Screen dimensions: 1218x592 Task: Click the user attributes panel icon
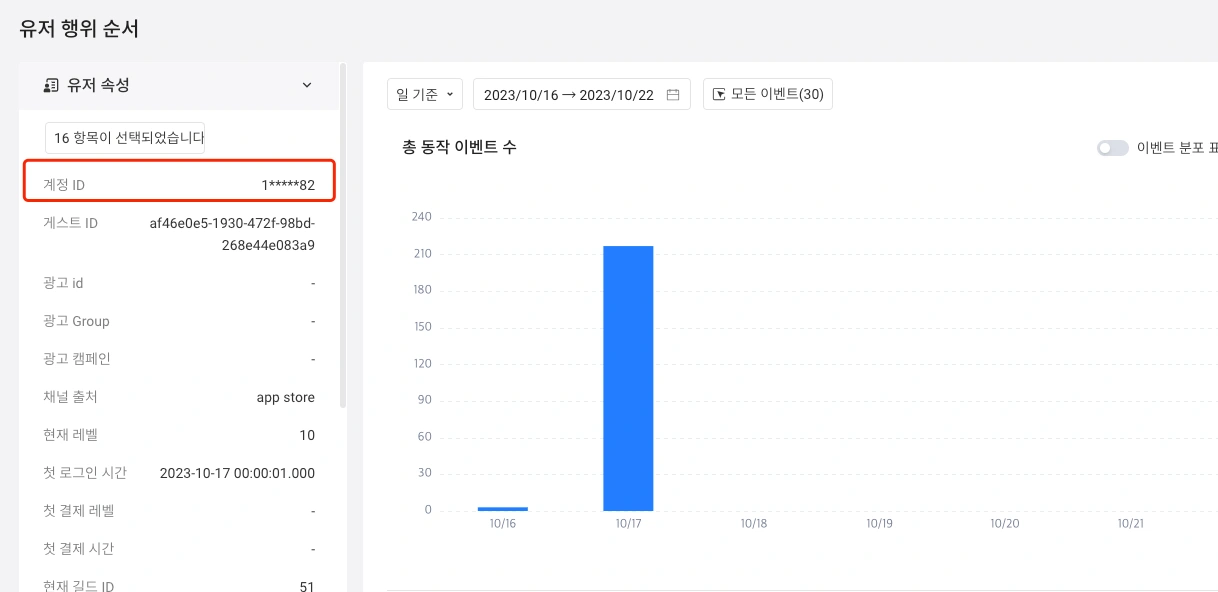(52, 86)
